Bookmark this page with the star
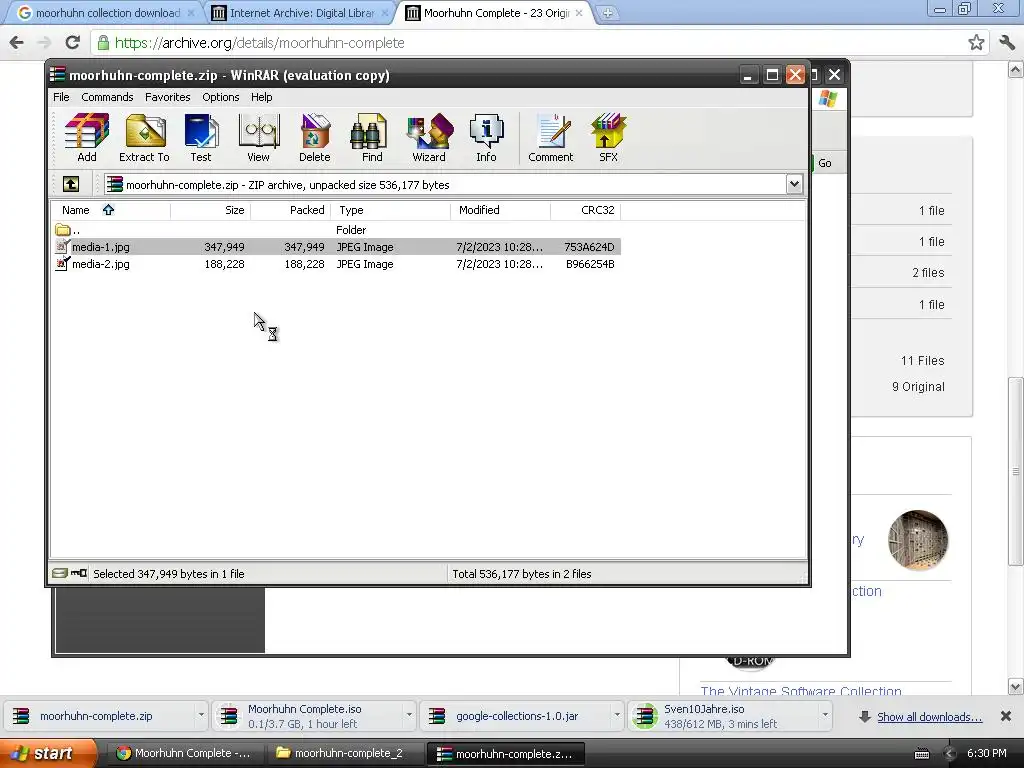 click(x=976, y=43)
